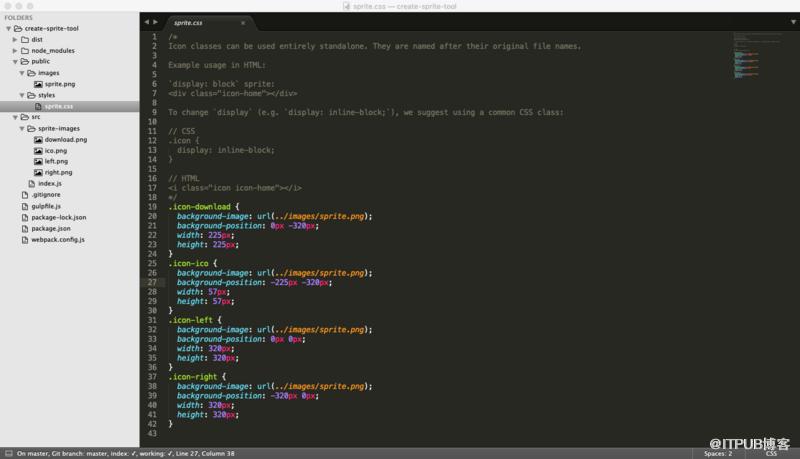Click the .icon-right selector text

193,377
